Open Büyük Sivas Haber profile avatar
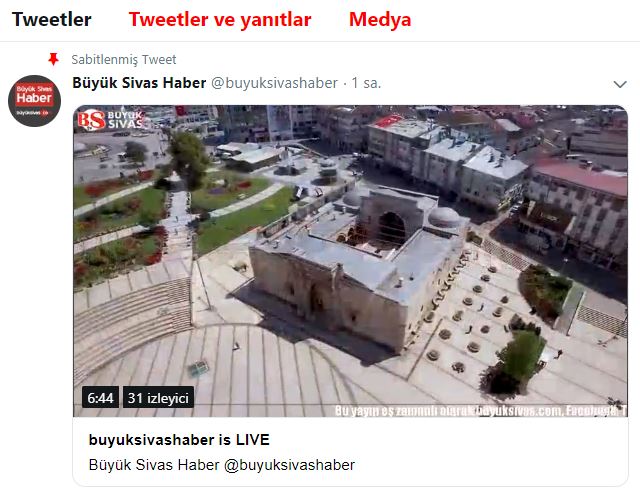 pos(35,101)
